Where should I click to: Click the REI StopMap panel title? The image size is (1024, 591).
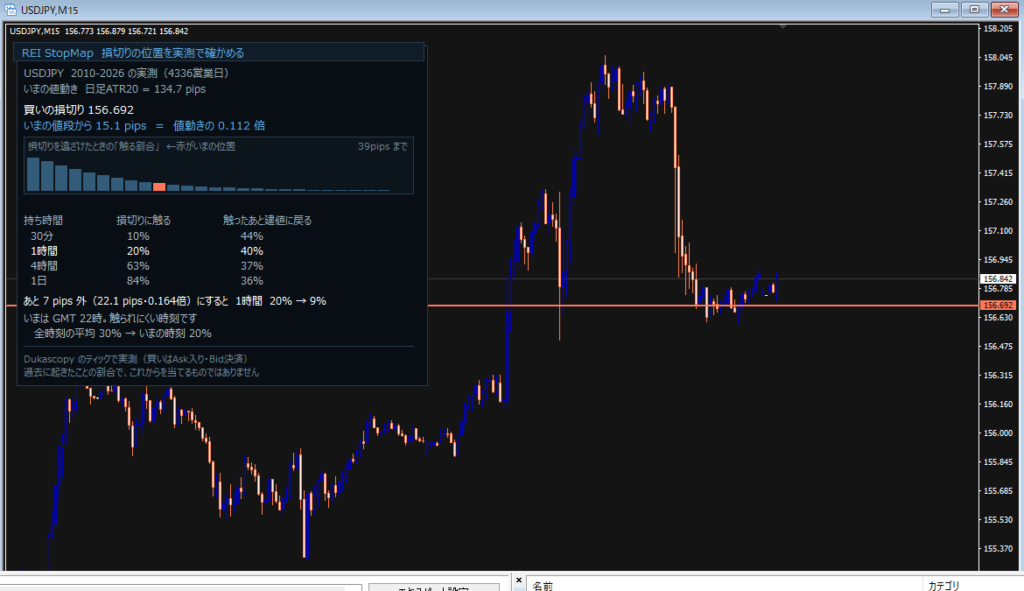point(133,53)
